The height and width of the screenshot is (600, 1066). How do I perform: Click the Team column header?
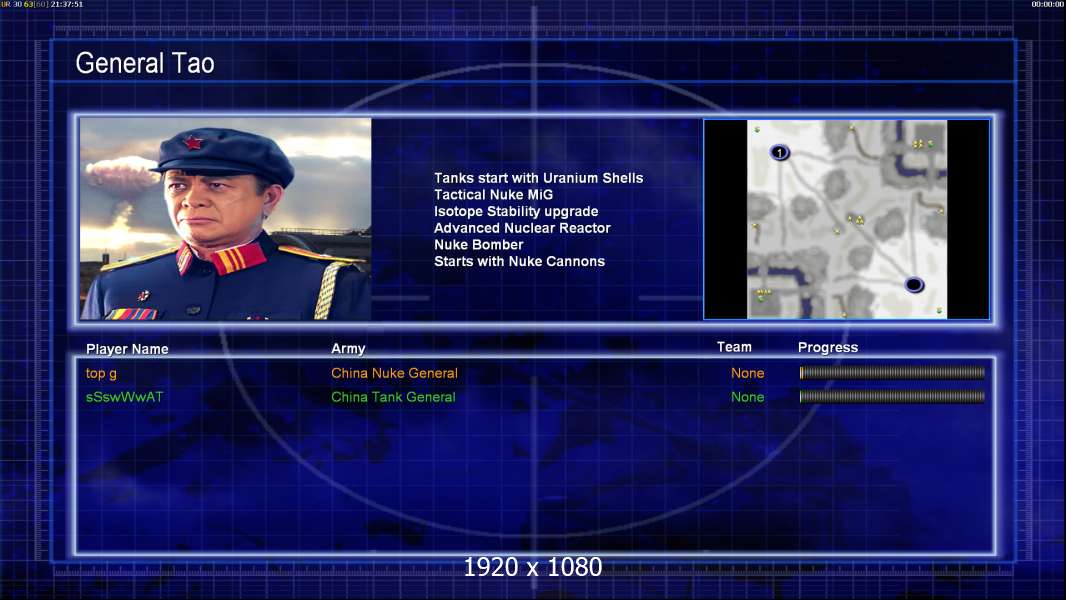pos(734,347)
